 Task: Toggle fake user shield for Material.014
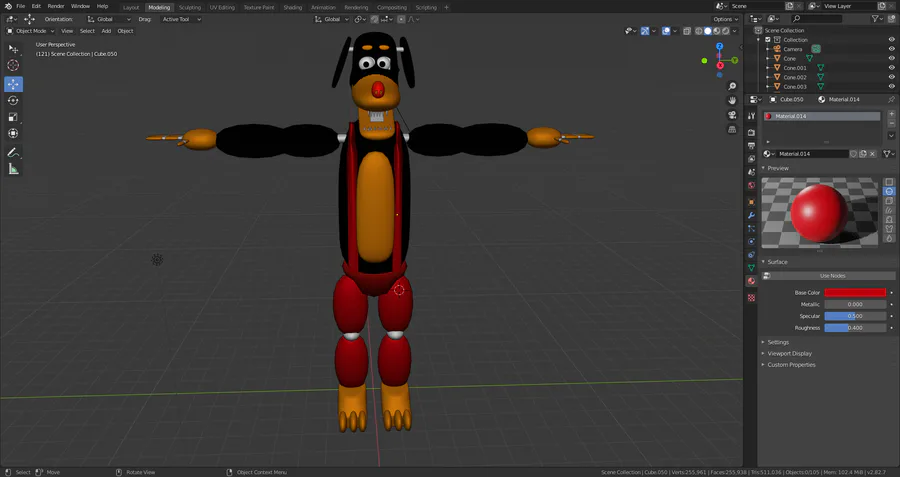click(x=854, y=154)
